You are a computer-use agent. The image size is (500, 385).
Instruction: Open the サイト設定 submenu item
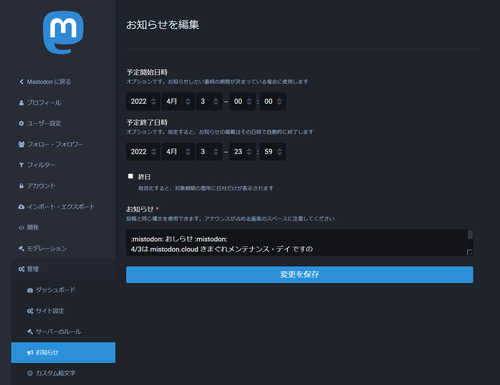(x=63, y=311)
